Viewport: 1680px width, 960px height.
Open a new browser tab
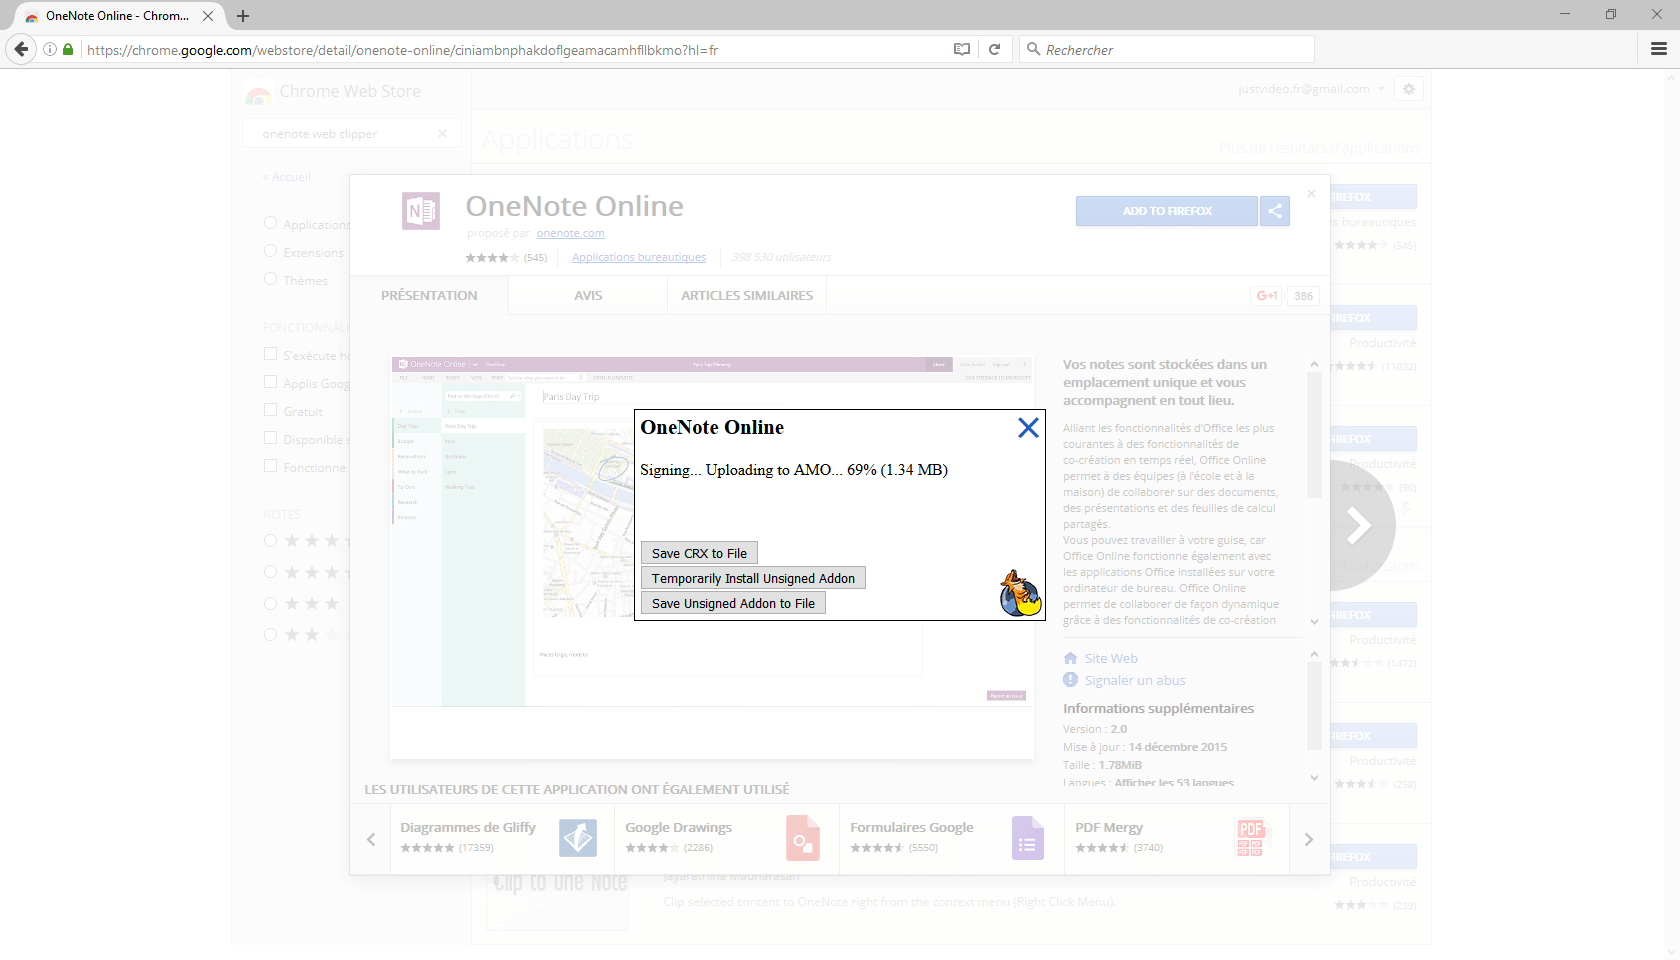243,16
